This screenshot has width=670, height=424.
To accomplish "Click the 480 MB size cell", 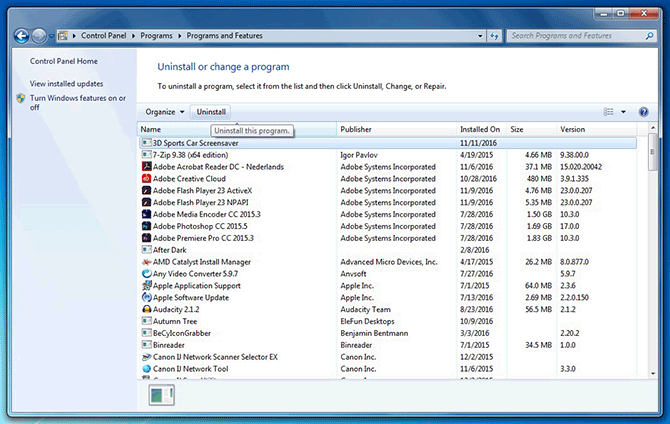I will [540, 179].
